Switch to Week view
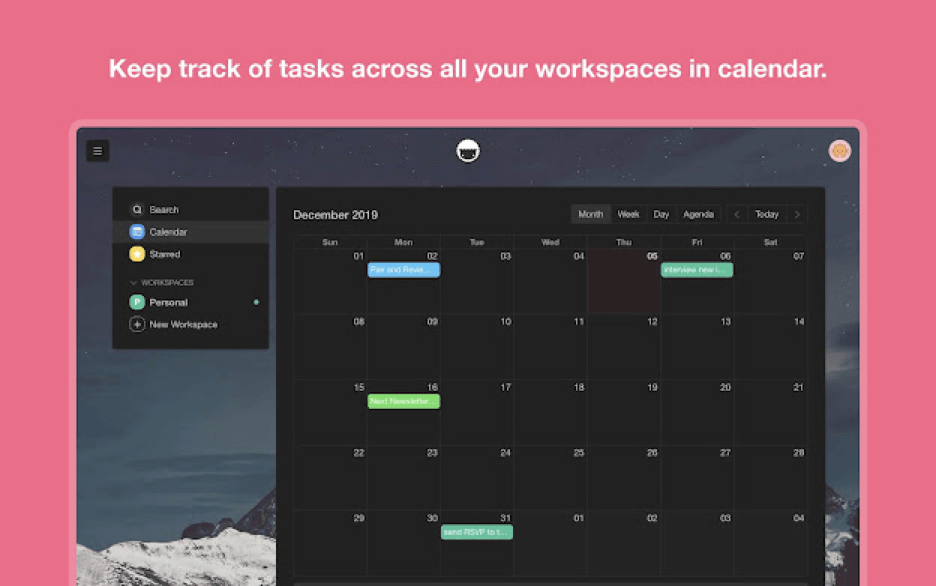936x586 pixels. point(628,214)
